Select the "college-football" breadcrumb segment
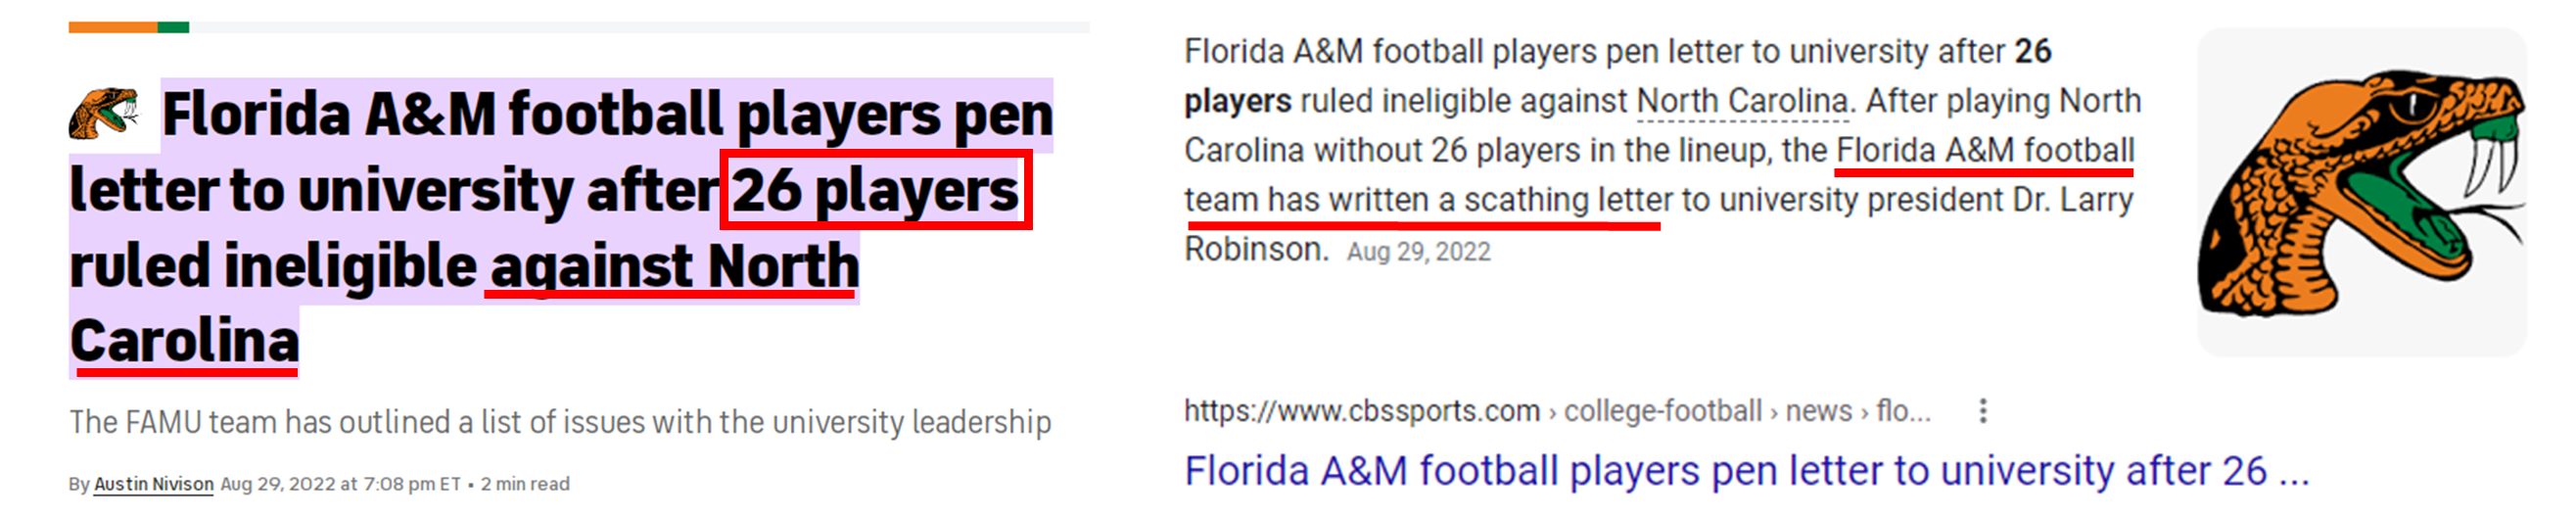 1662,411
